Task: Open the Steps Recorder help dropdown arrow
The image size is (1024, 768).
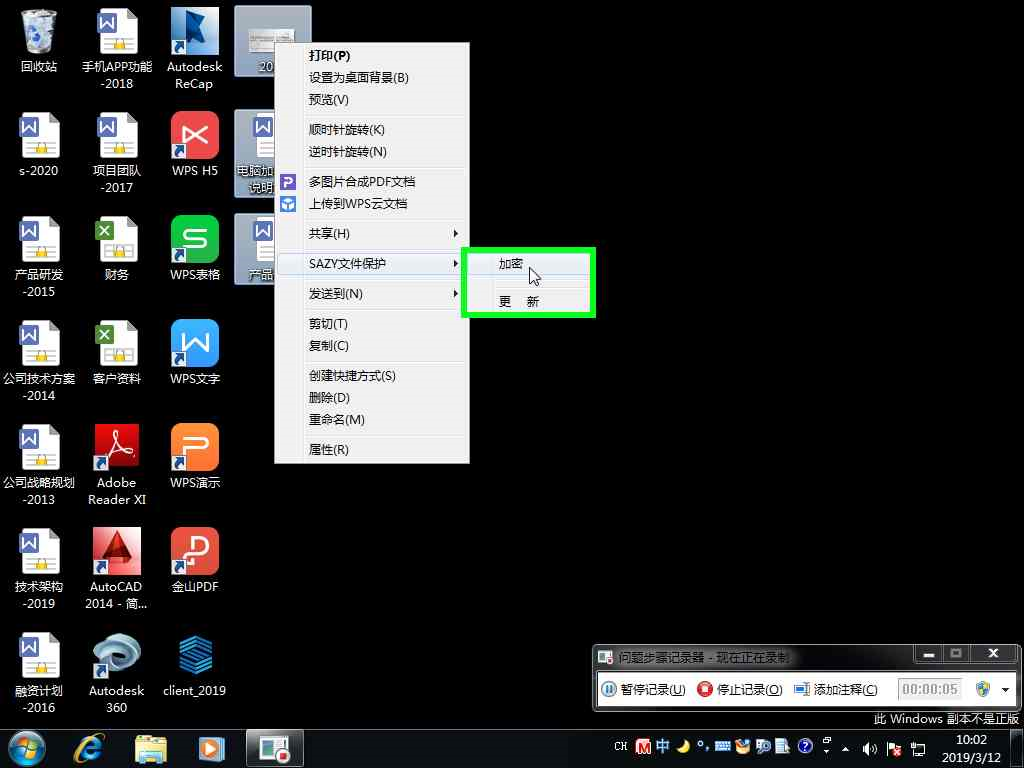Action: 1005,689
